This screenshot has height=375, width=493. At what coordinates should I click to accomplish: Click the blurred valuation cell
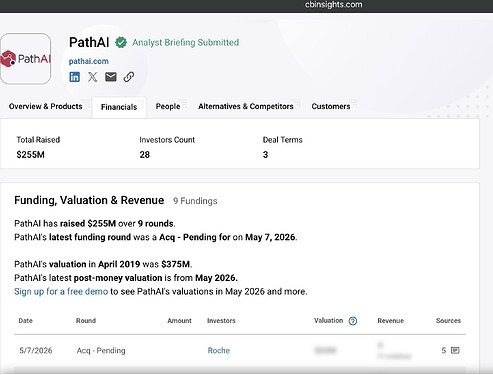point(326,350)
